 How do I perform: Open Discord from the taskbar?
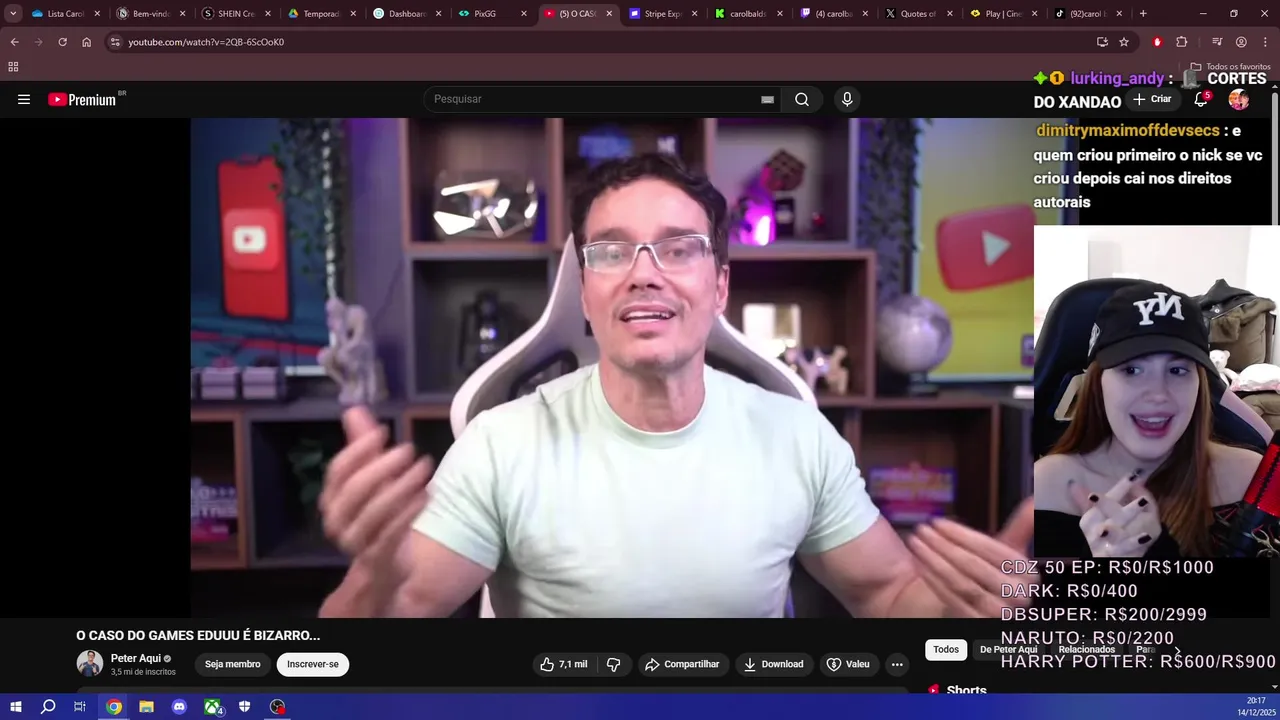179,707
